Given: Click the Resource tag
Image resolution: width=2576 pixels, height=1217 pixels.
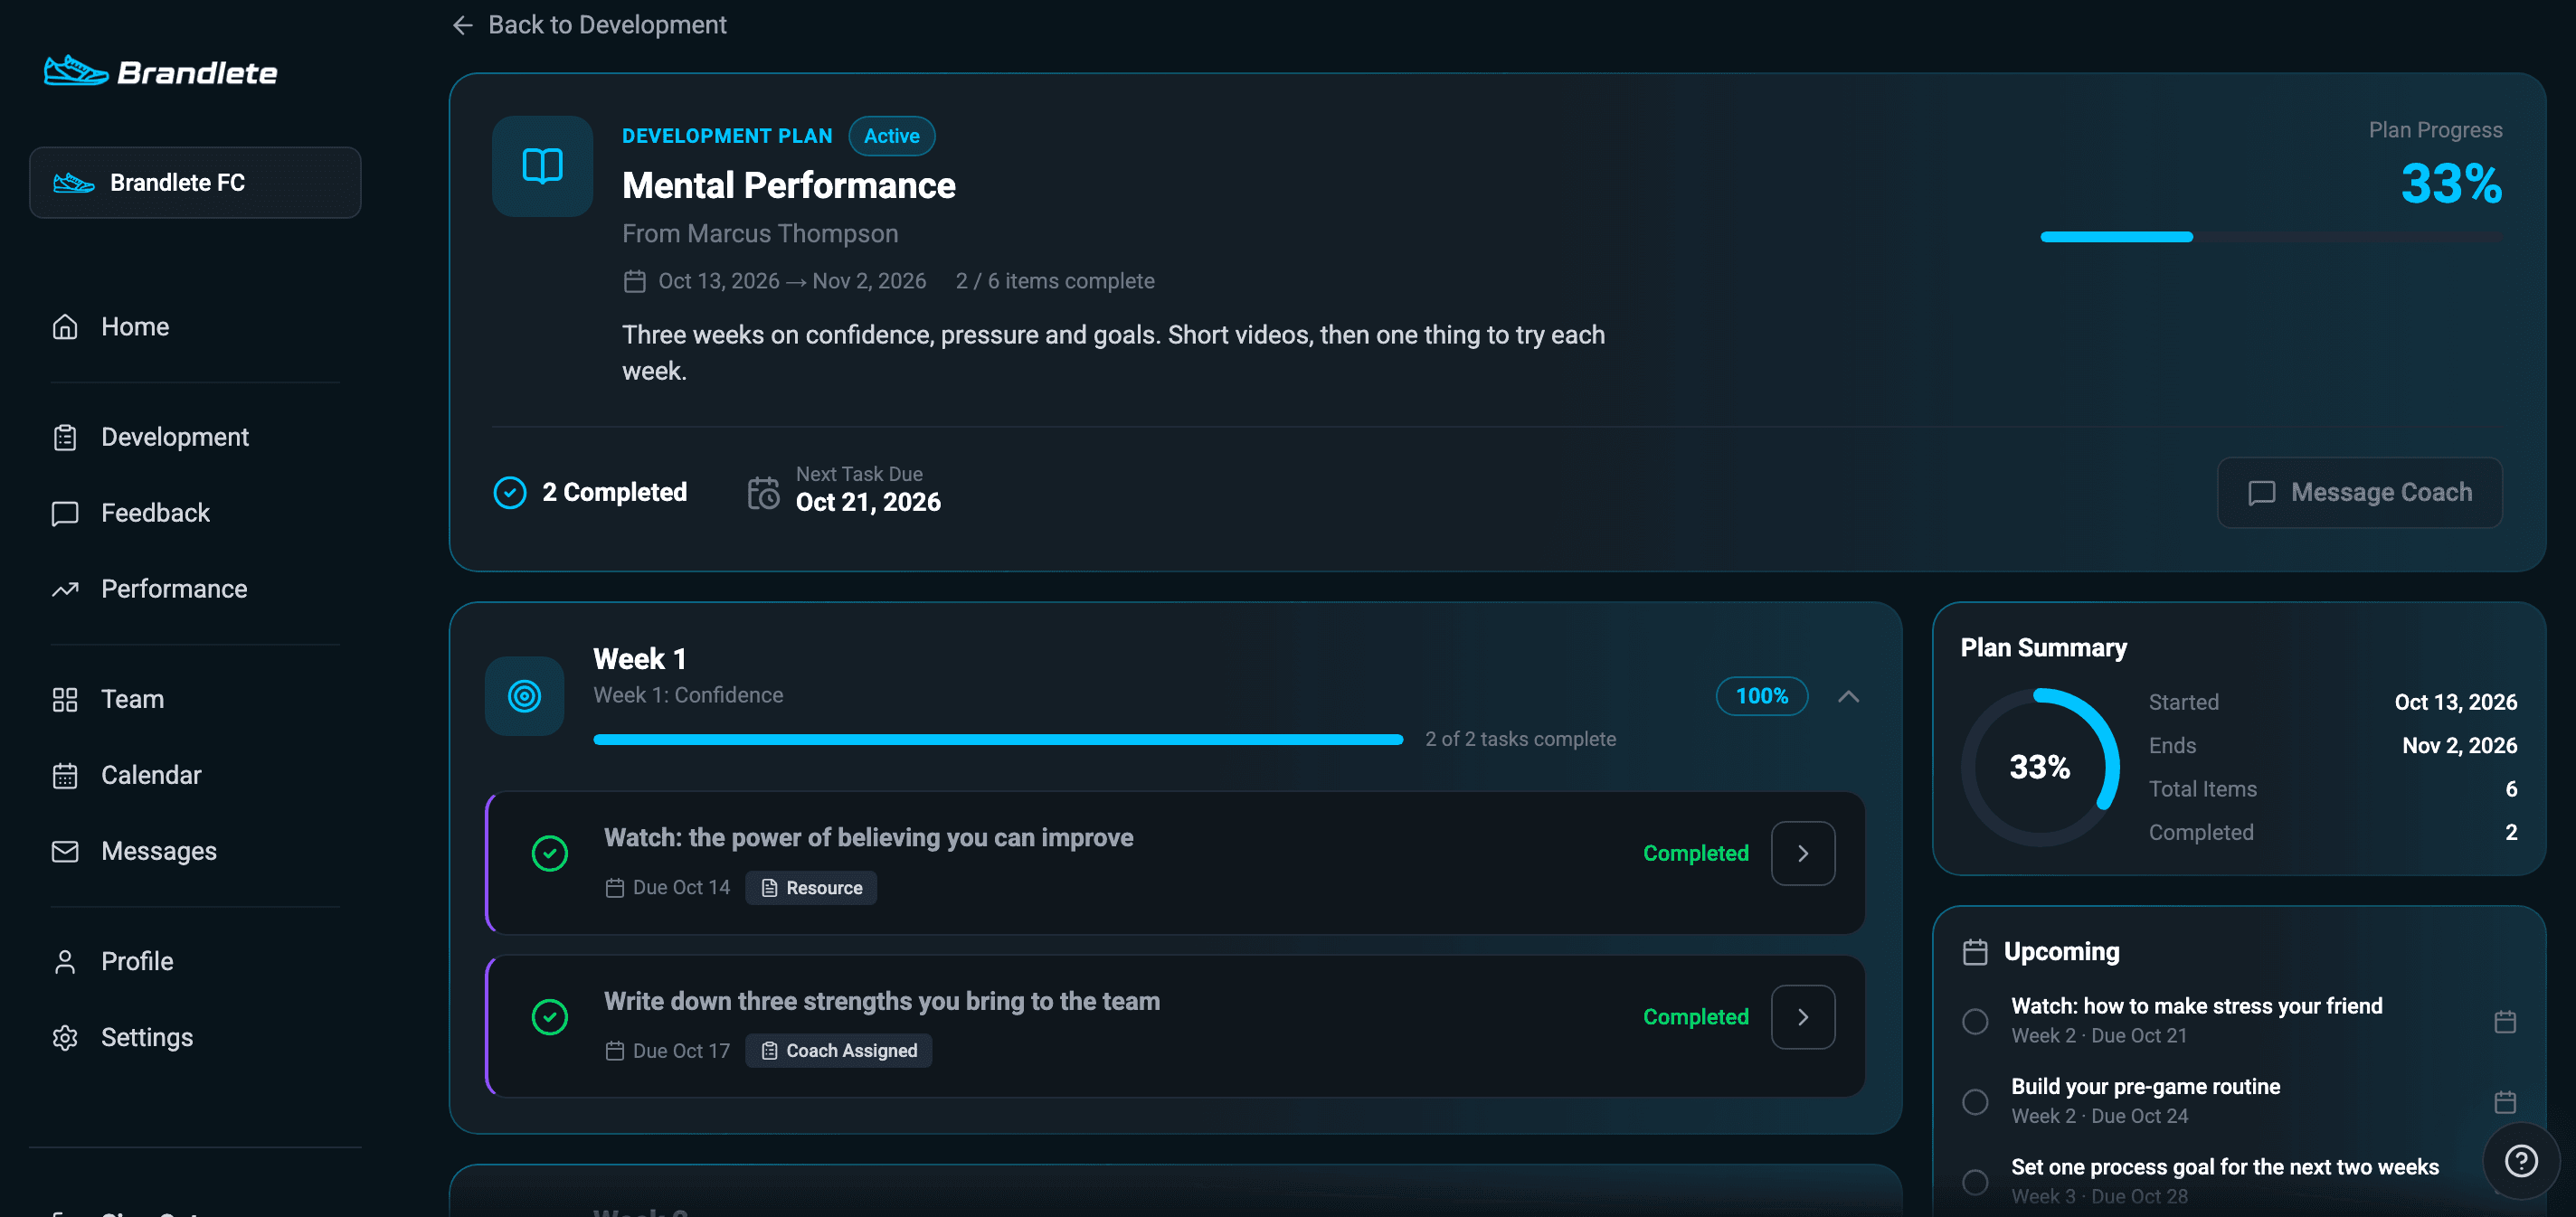Looking at the screenshot, I should click(x=811, y=888).
